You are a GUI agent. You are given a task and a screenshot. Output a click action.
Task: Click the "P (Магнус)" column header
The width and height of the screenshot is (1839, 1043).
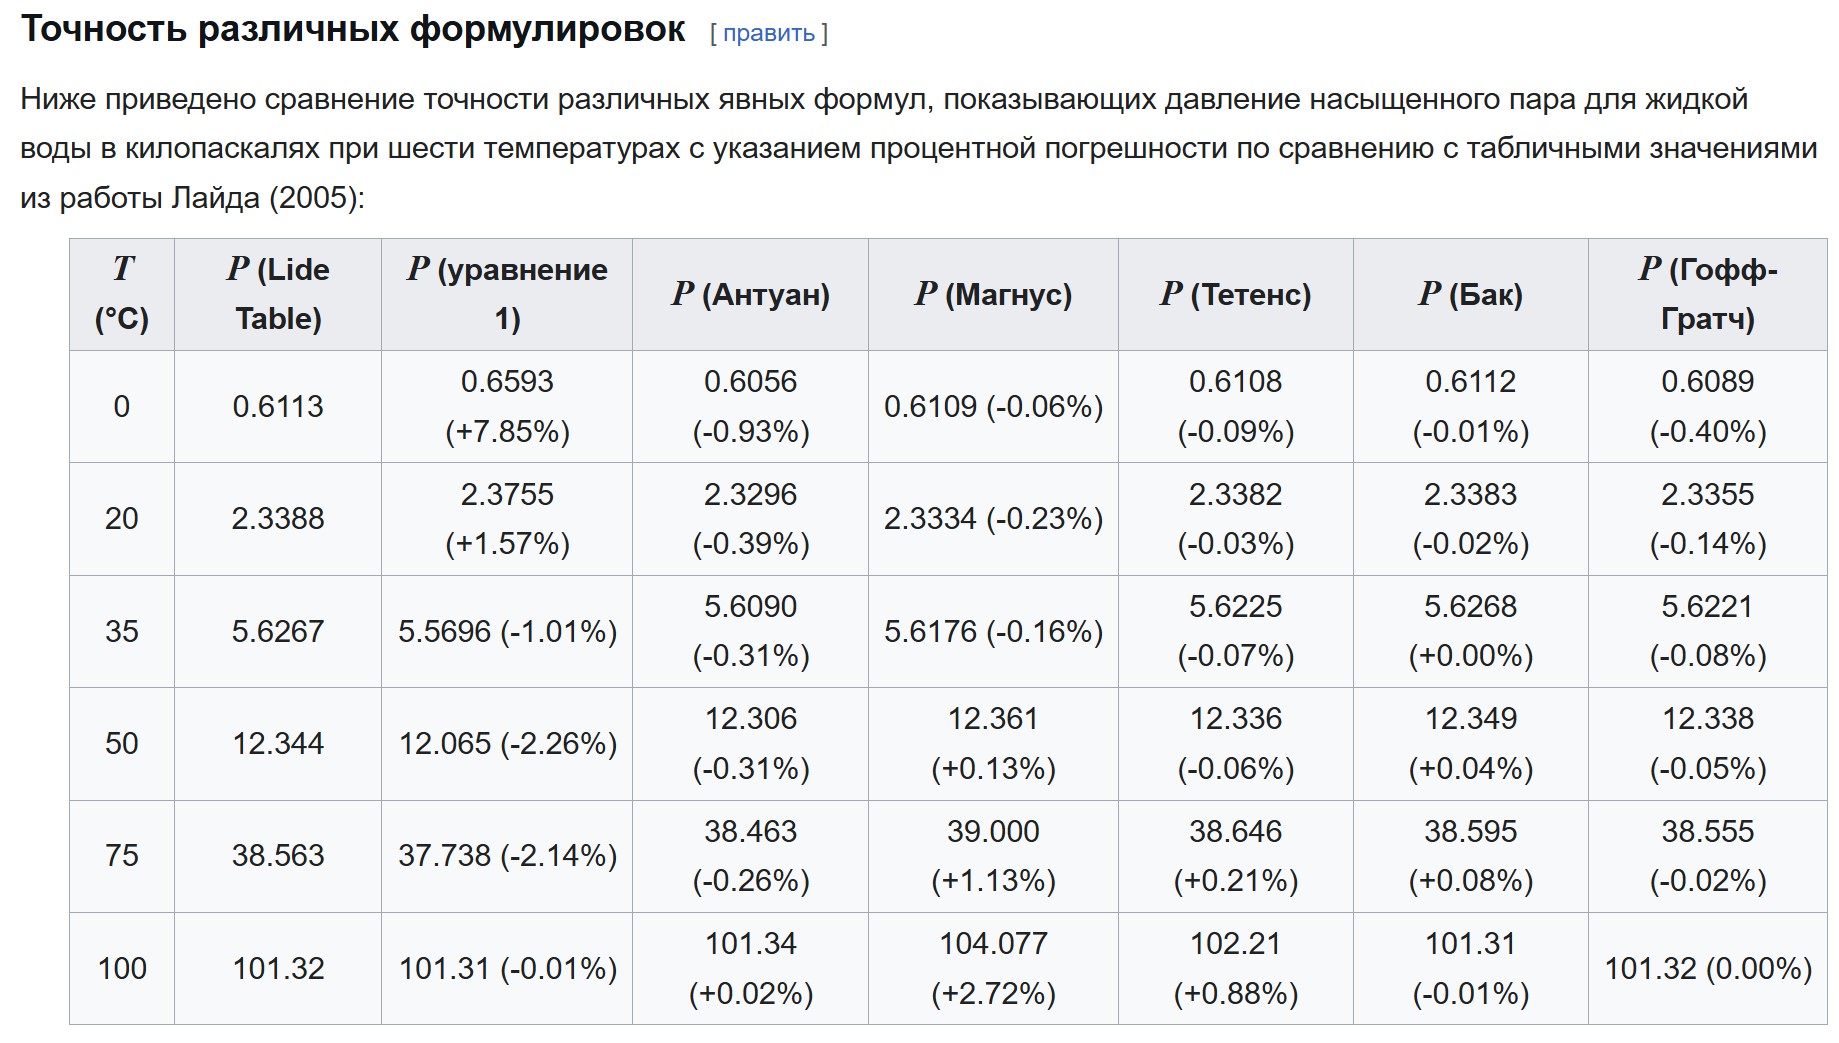[993, 294]
